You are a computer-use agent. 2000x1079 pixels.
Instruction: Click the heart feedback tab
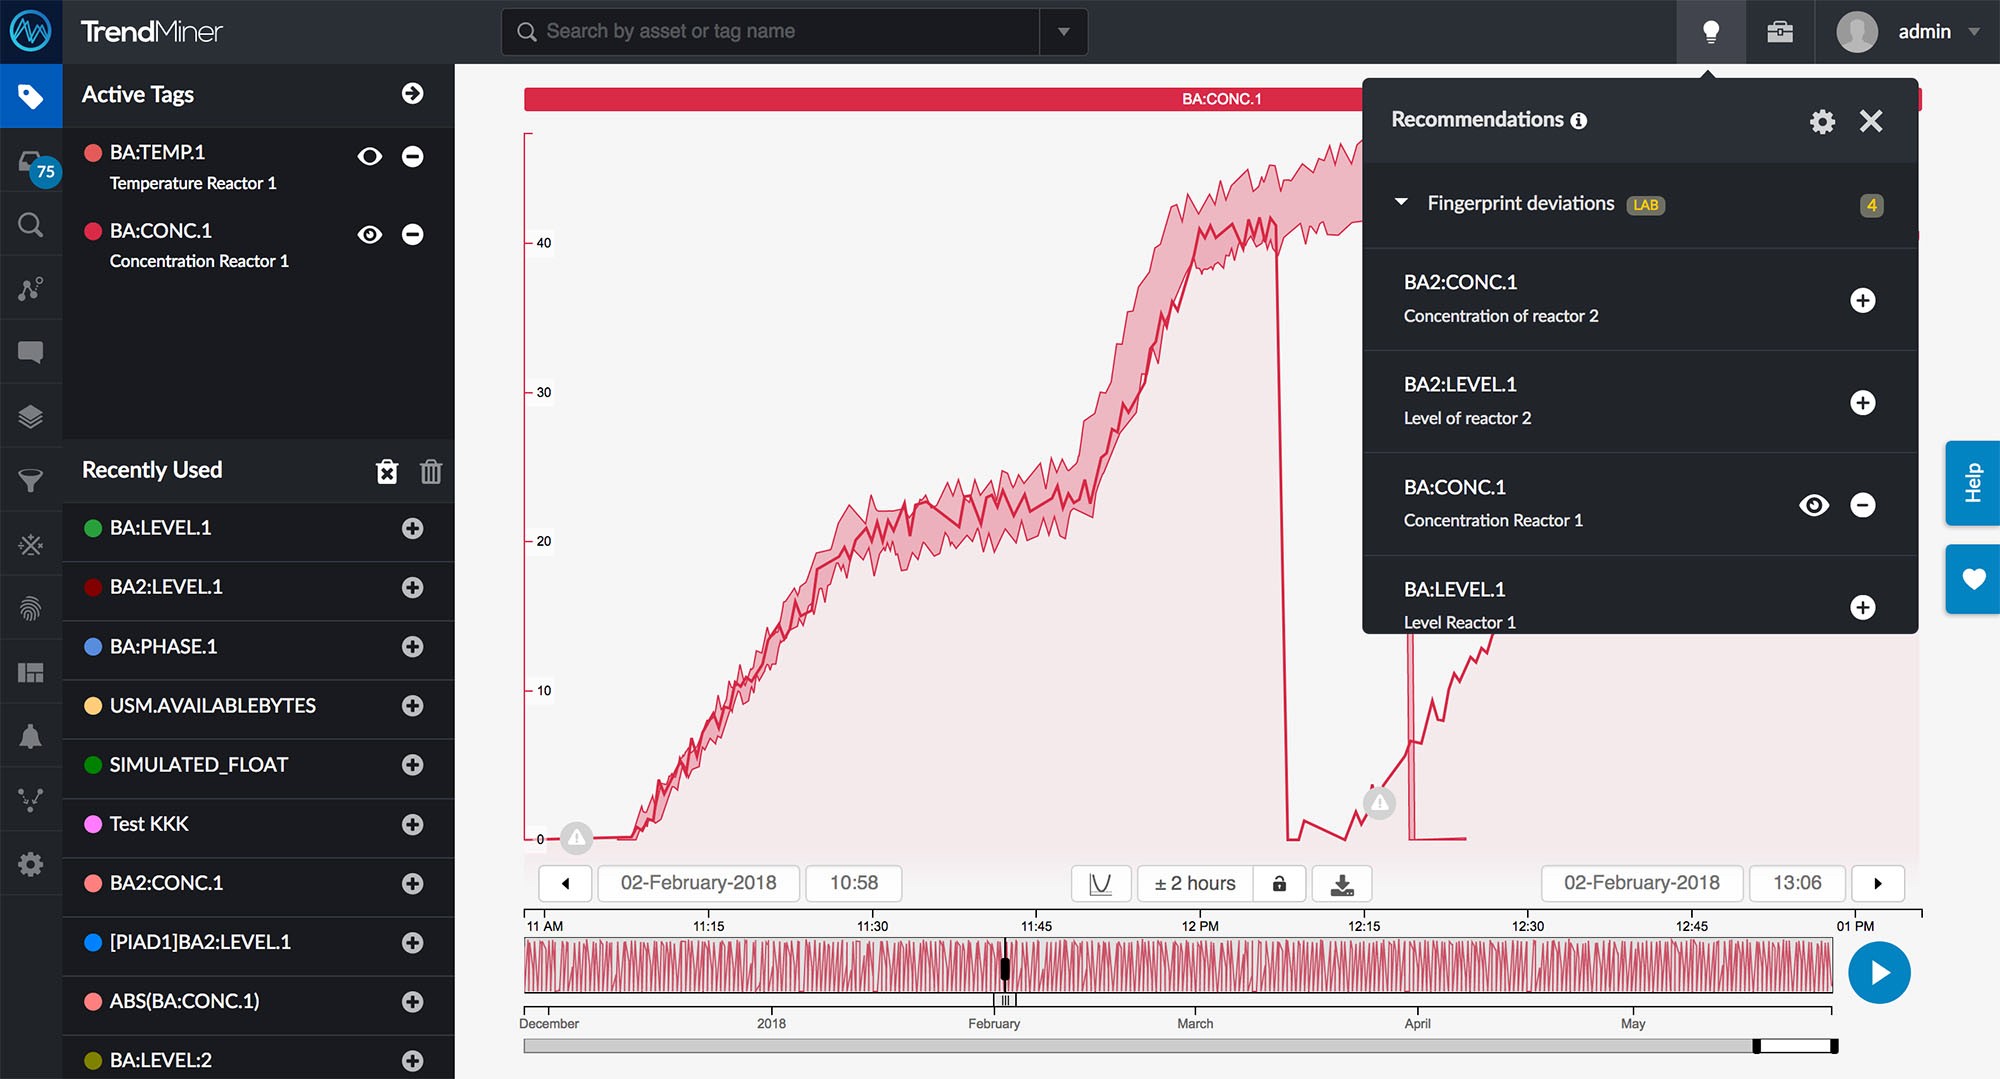(x=1972, y=579)
